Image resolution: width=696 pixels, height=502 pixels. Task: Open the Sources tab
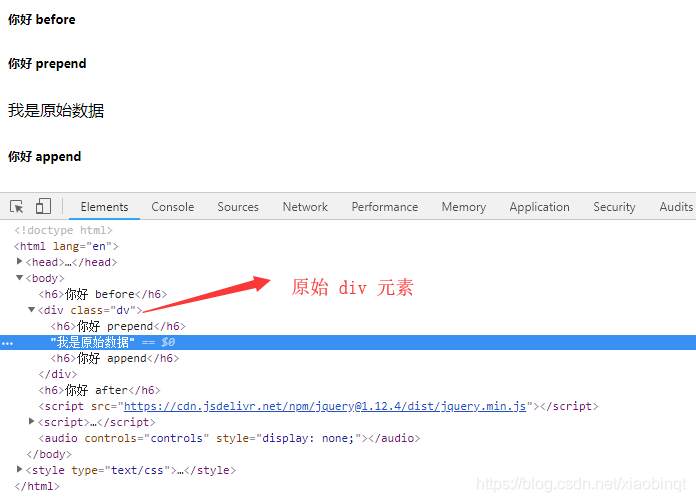point(238,207)
